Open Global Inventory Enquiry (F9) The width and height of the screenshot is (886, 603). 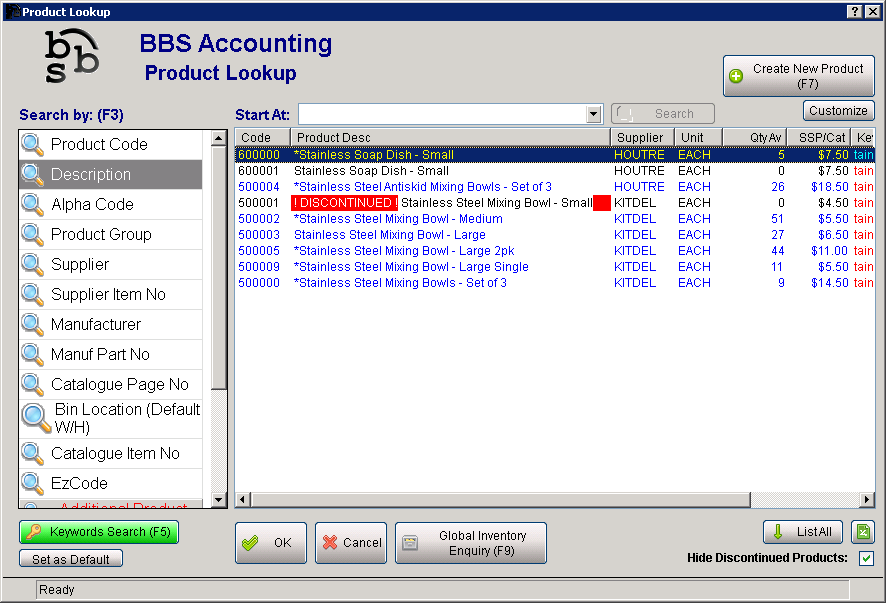[x=471, y=543]
